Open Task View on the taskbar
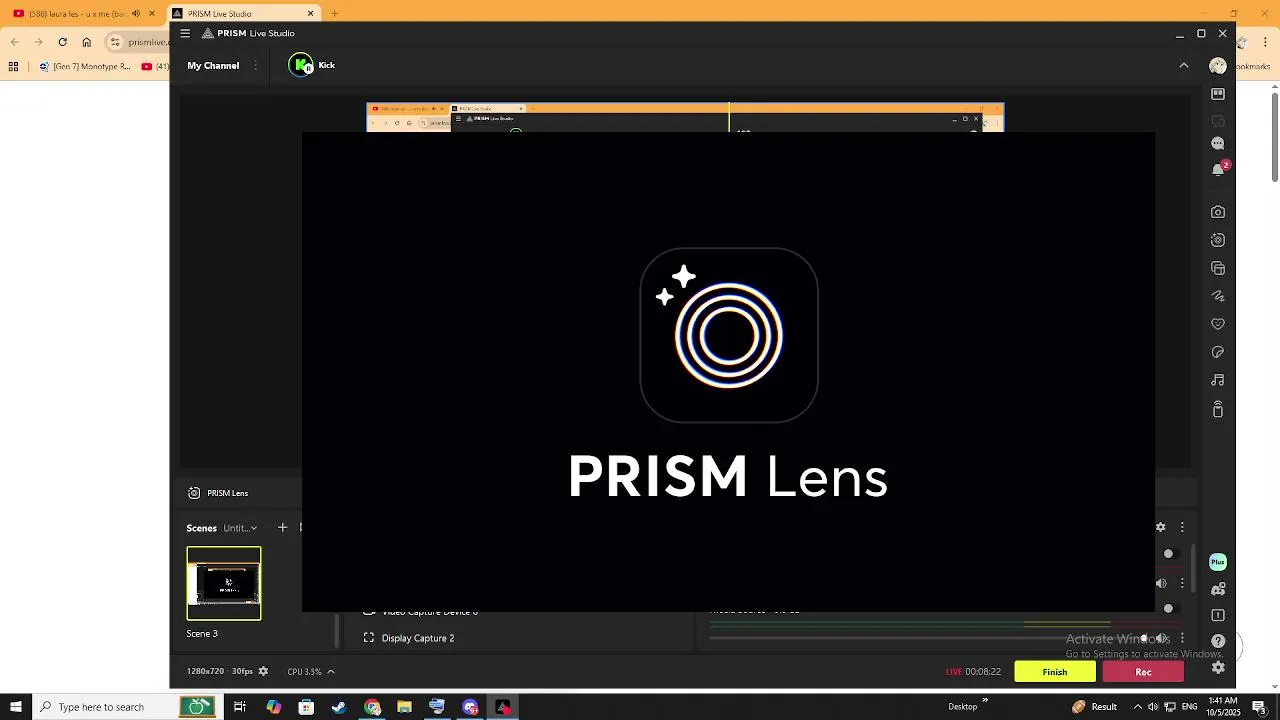 click(x=240, y=707)
